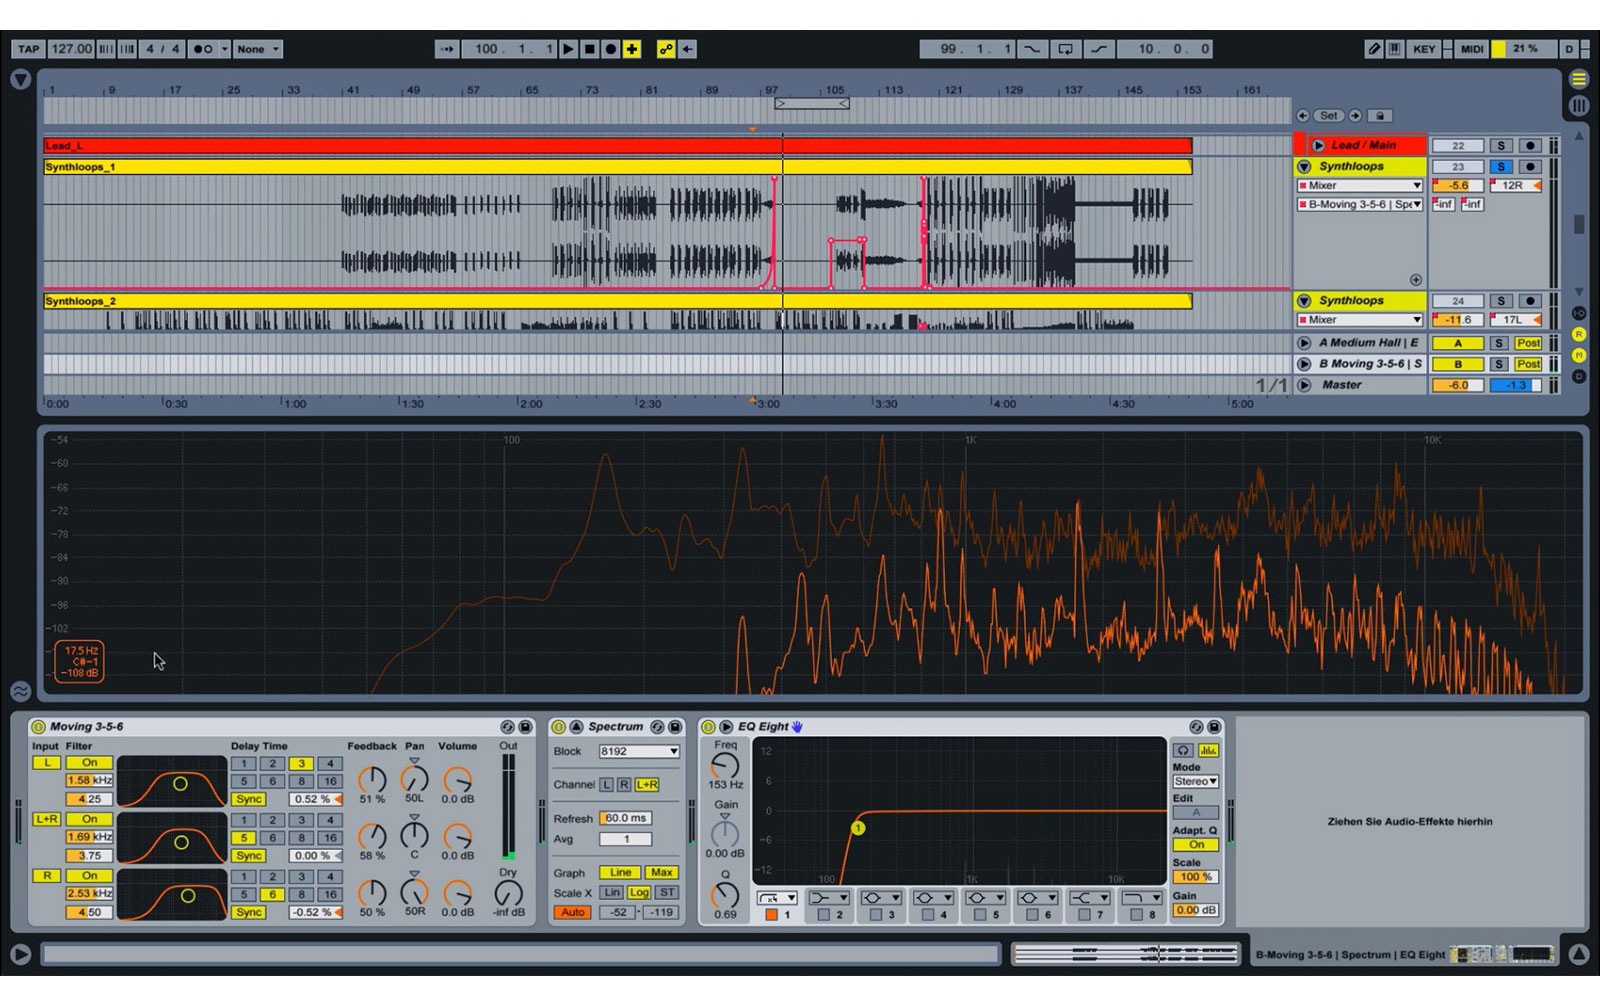1600x1007 pixels.
Task: Go to previous locator arrow
Action: (1303, 116)
